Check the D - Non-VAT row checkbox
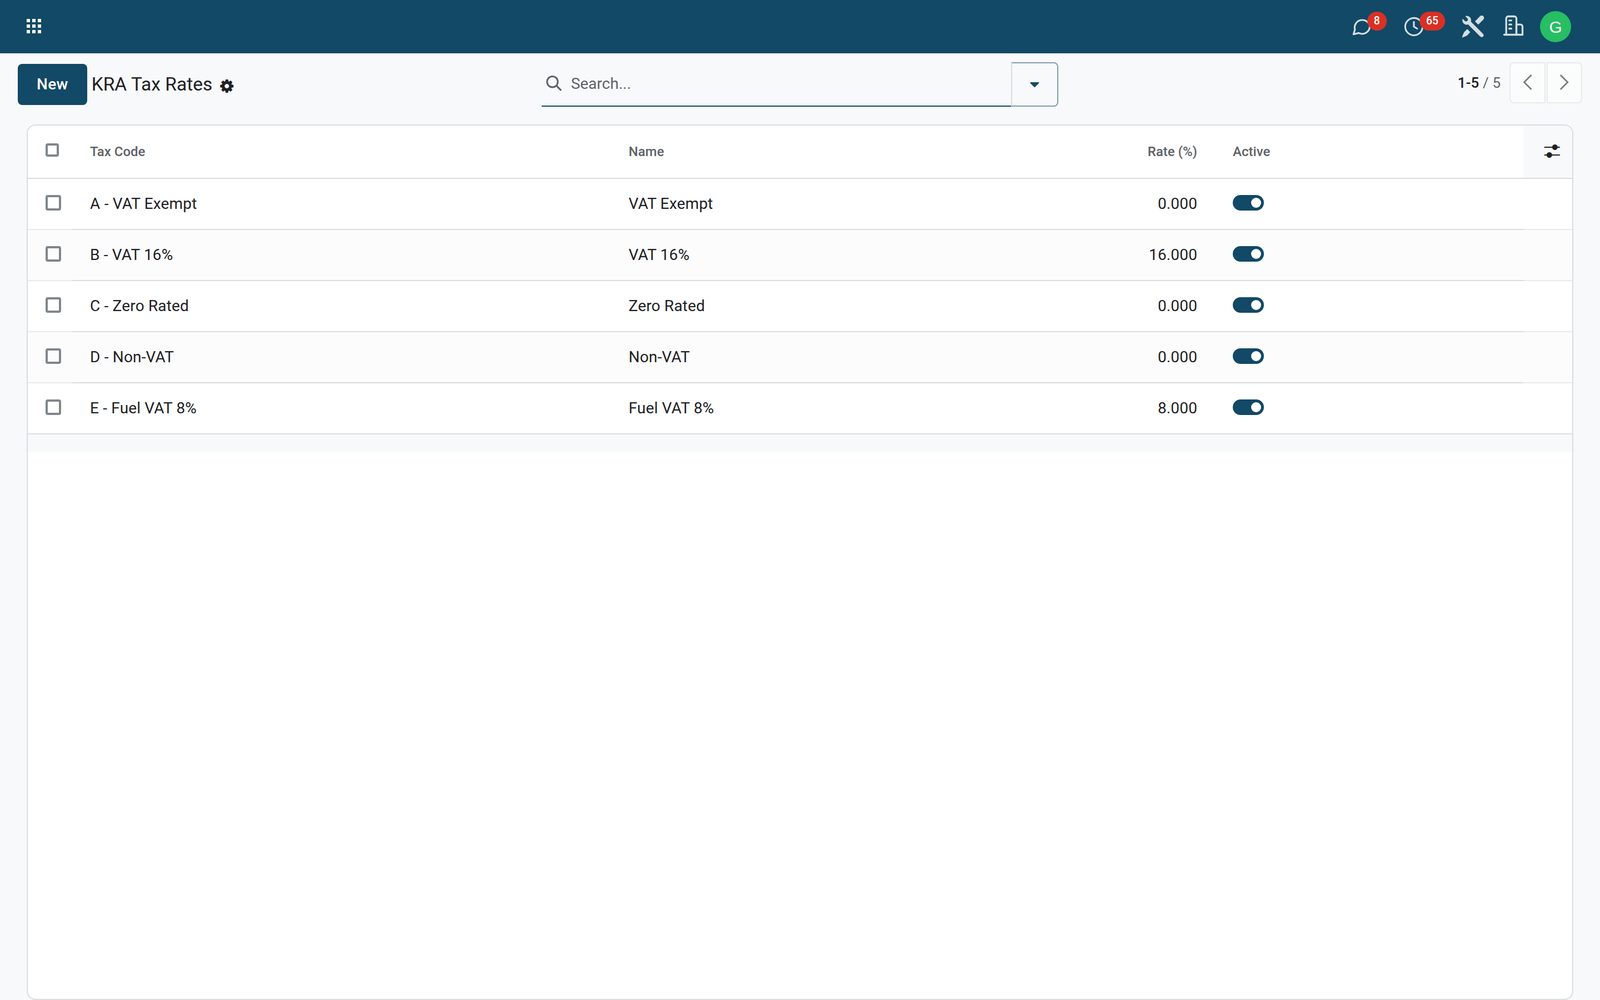 pos(53,356)
